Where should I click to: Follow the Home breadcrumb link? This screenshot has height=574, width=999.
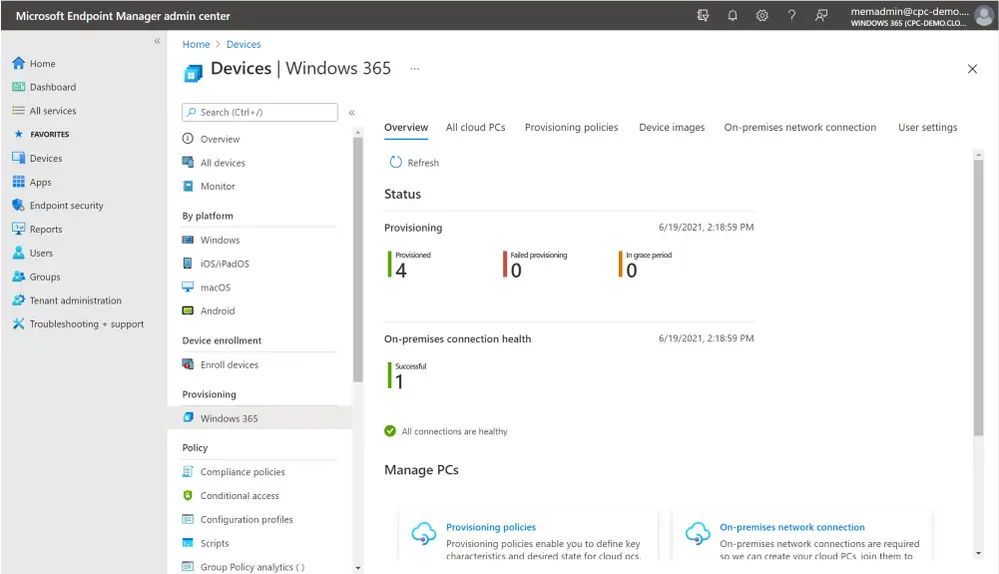point(196,44)
